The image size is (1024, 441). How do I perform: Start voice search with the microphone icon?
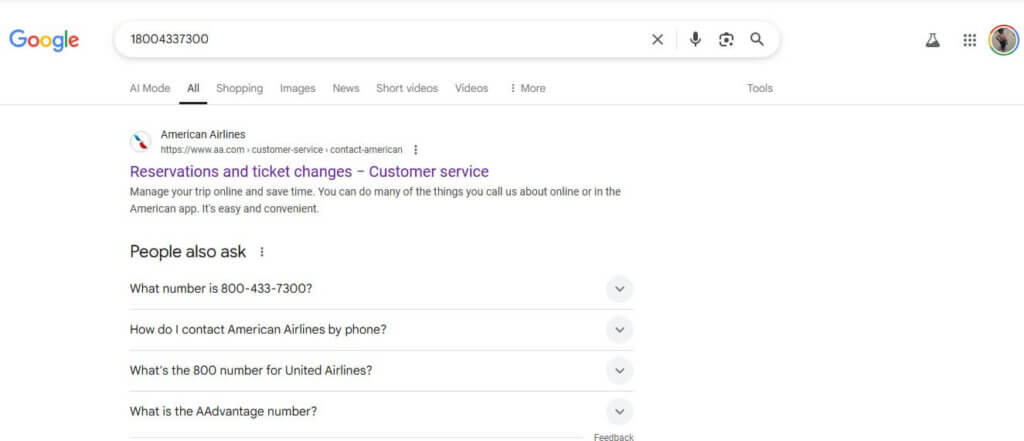pos(696,40)
